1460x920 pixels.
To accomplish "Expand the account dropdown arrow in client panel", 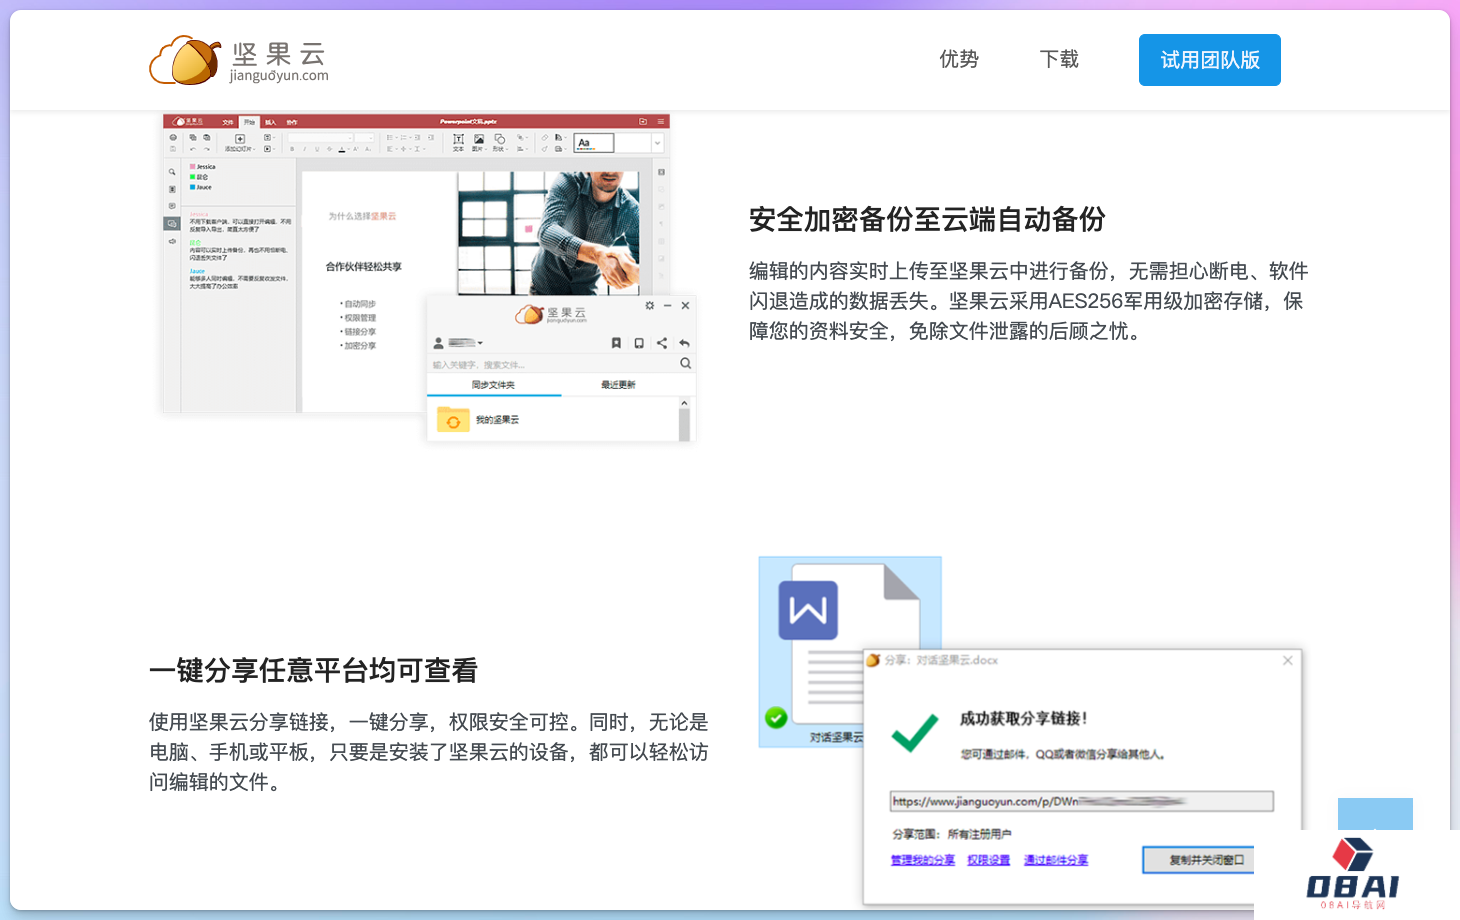I will pyautogui.click(x=481, y=343).
